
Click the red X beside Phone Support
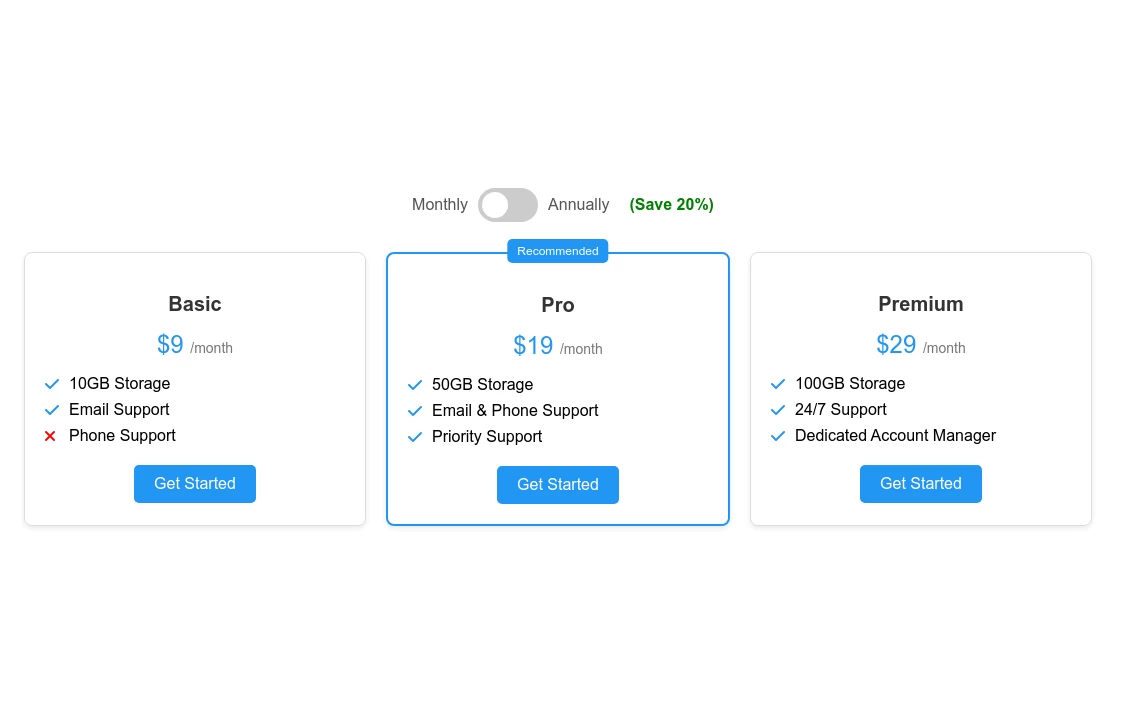click(x=50, y=436)
